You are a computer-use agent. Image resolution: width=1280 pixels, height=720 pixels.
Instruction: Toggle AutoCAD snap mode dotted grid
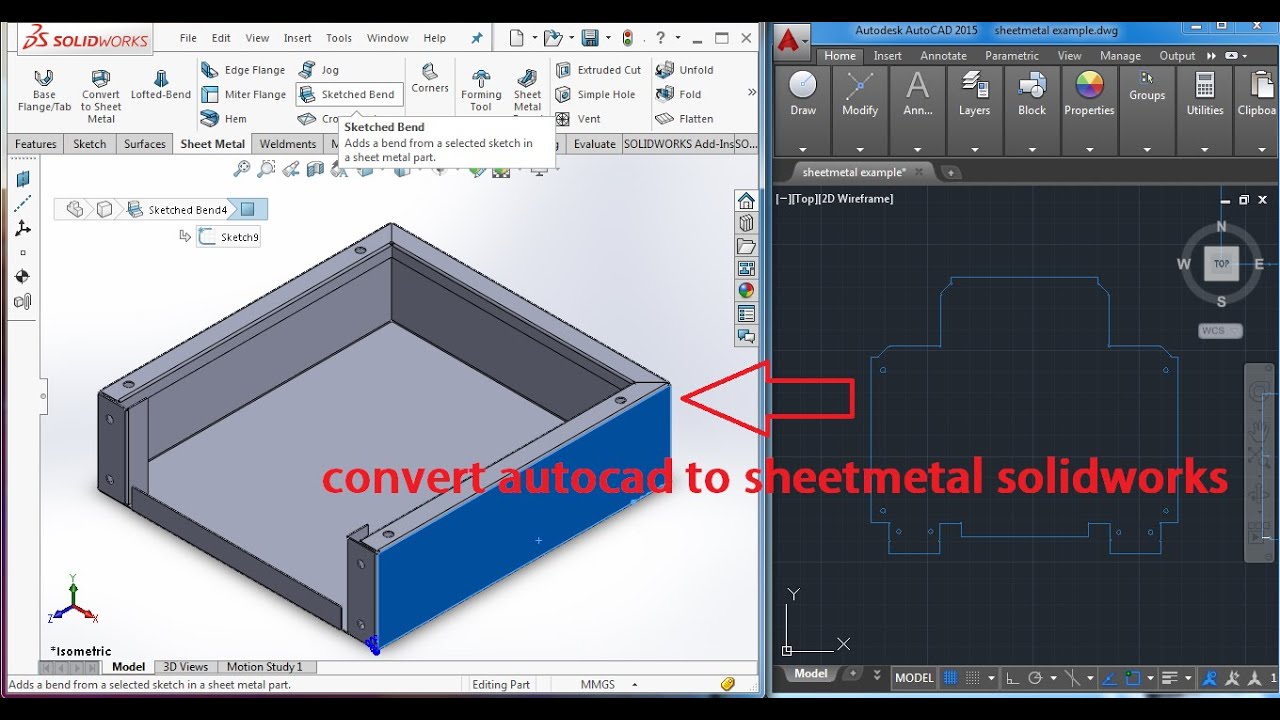click(x=973, y=677)
